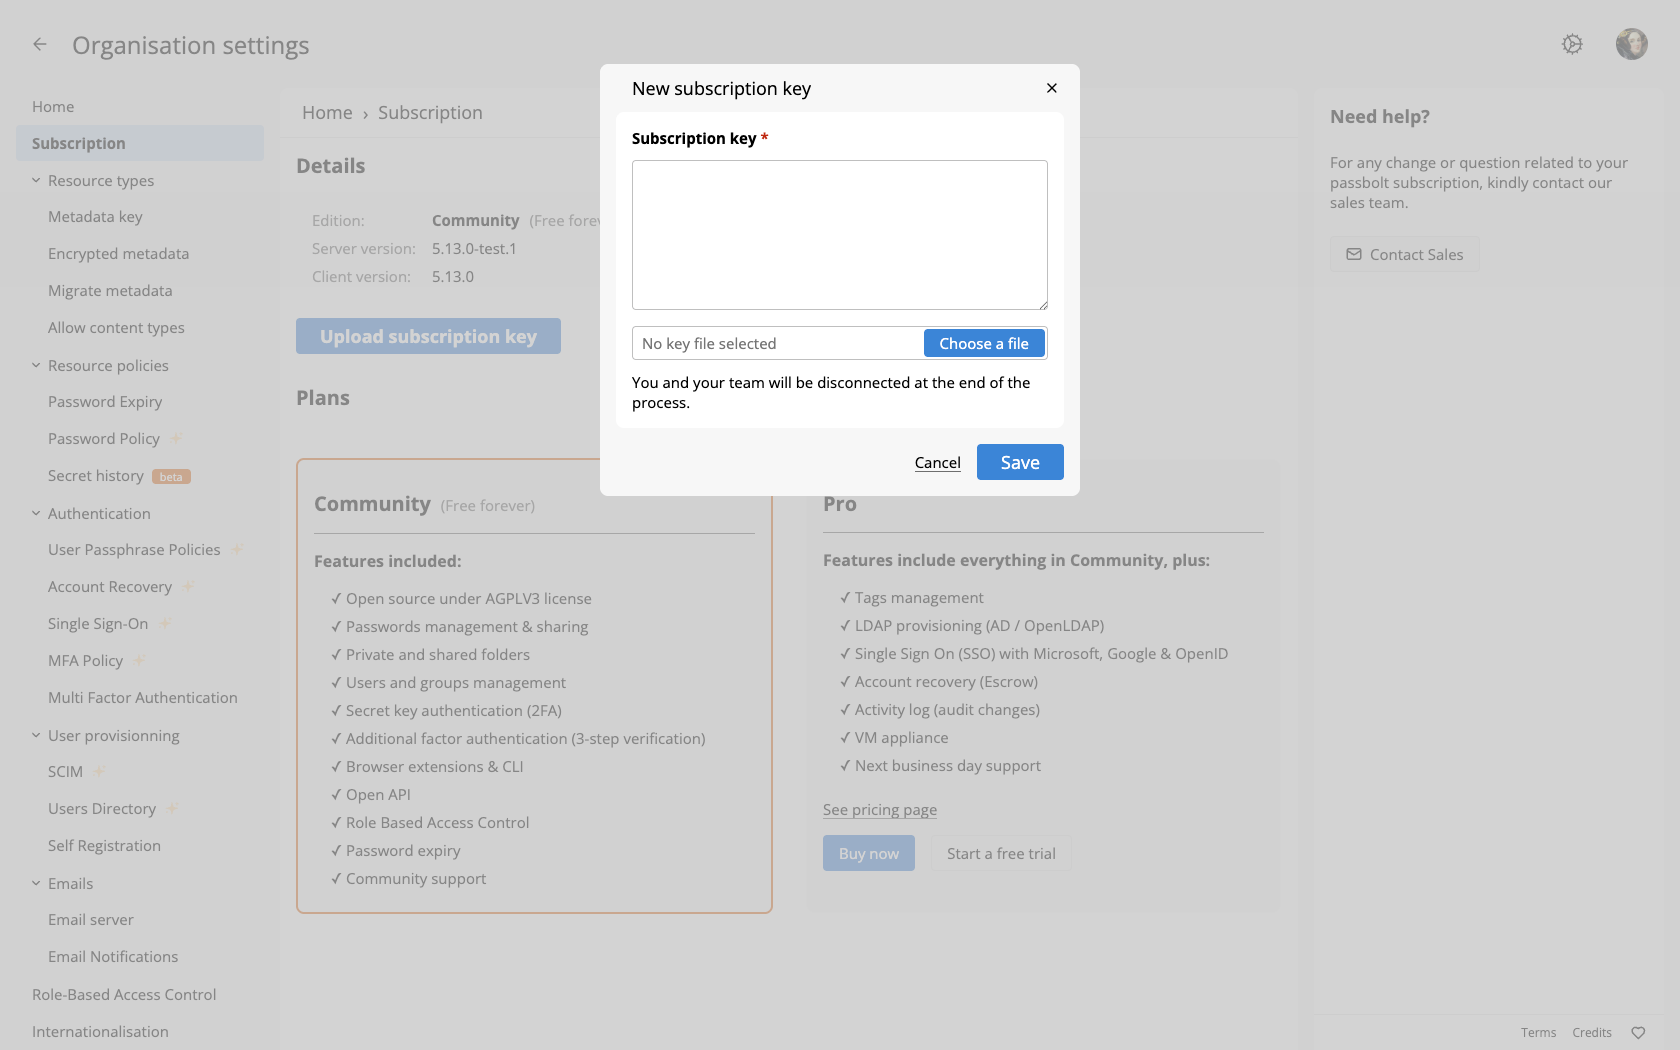Open Role-Based Access Control settings
The image size is (1680, 1050).
tap(124, 995)
